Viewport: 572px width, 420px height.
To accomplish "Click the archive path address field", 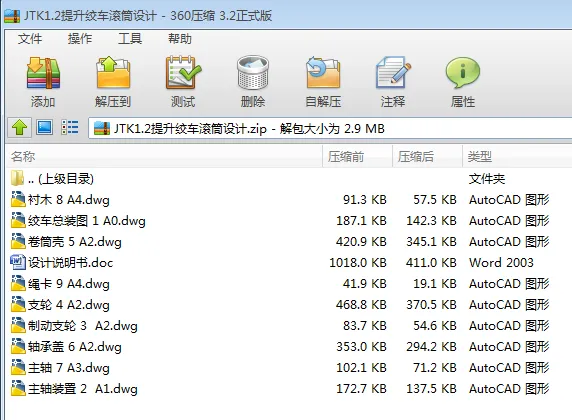I will [x=330, y=128].
